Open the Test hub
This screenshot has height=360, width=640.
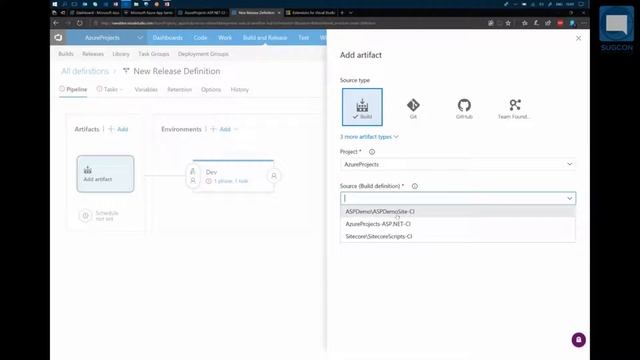304,38
